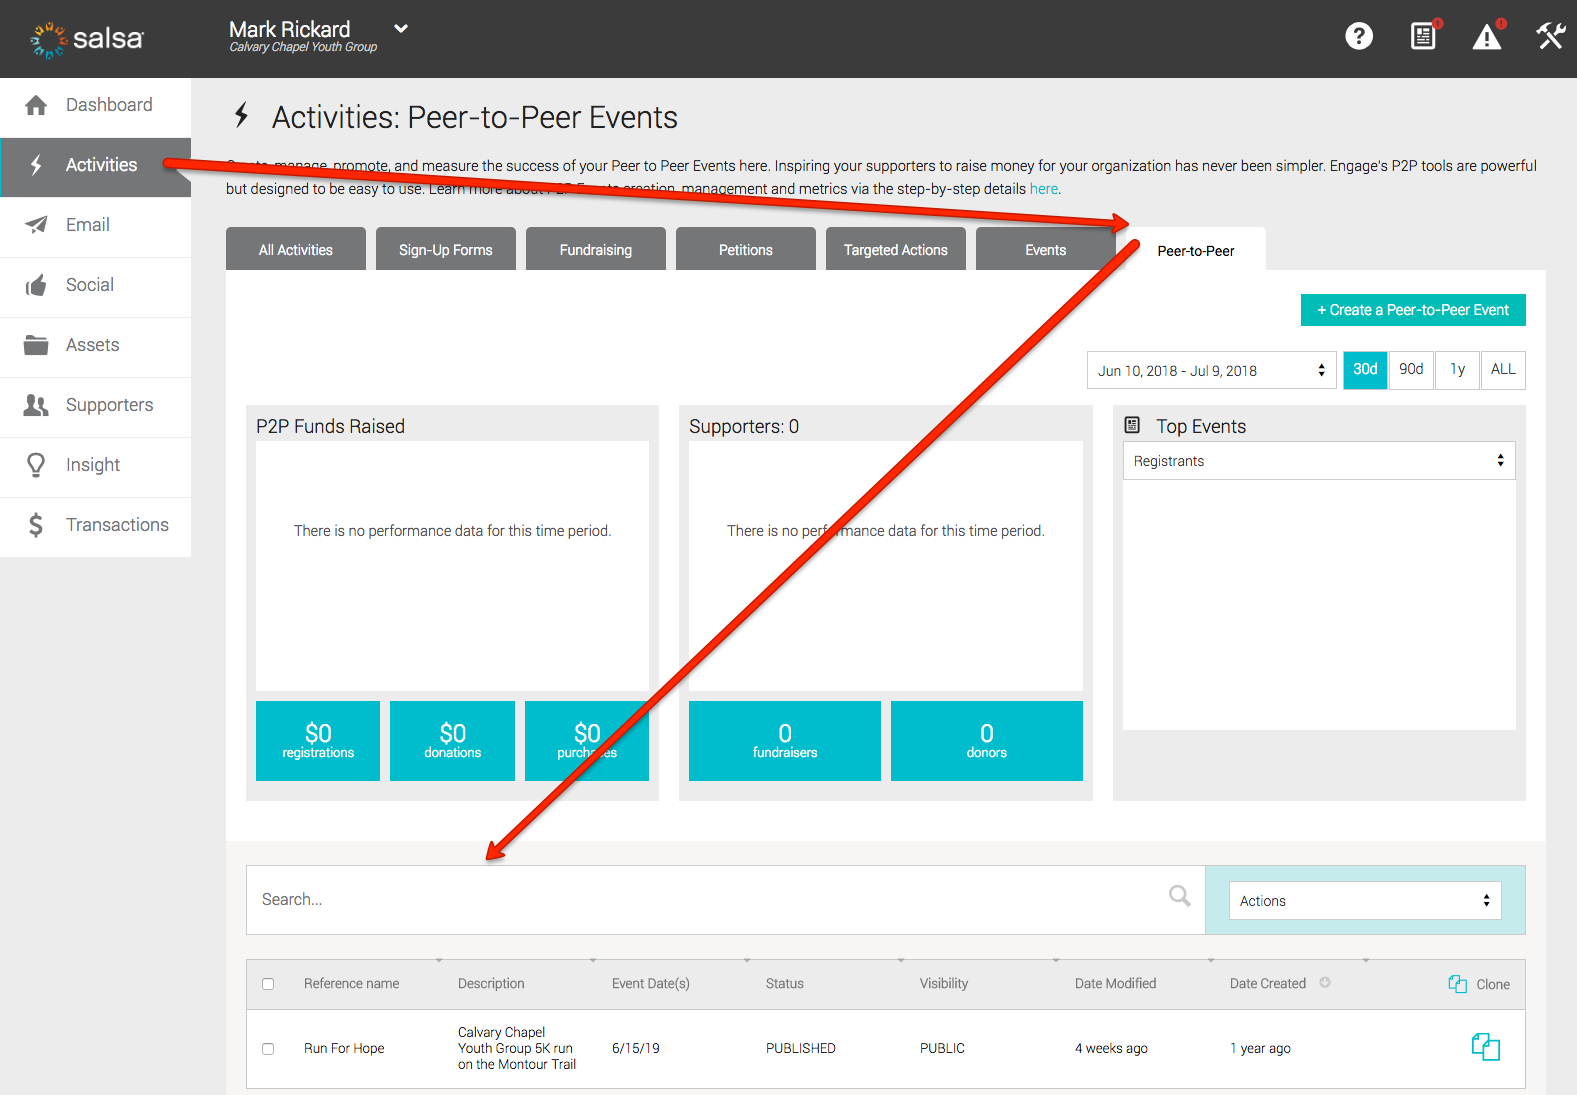The image size is (1577, 1095).
Task: Sort by Date Modified column header
Action: coord(1116,984)
